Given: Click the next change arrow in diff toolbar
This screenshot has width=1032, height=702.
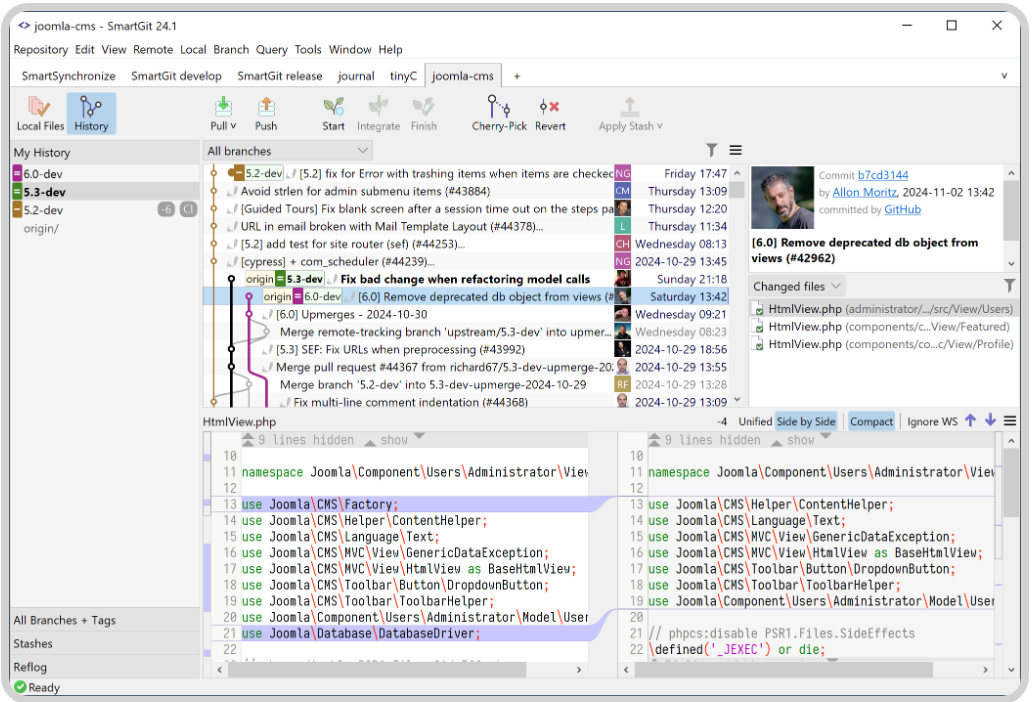Looking at the screenshot, I should (x=989, y=421).
